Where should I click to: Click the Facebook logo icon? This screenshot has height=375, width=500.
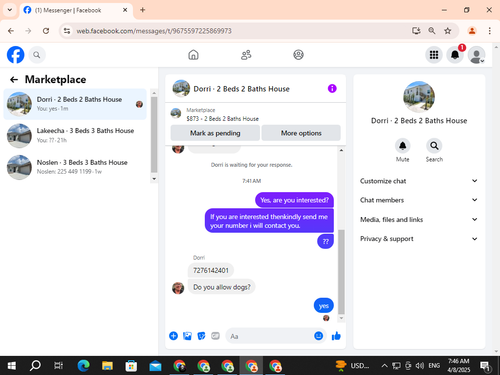coord(16,55)
